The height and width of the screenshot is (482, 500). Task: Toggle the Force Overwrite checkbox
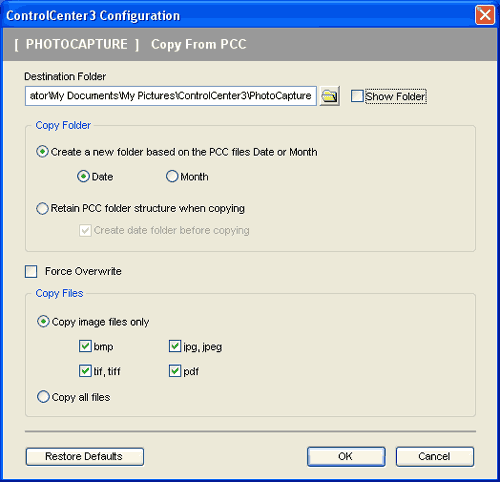coord(31,271)
